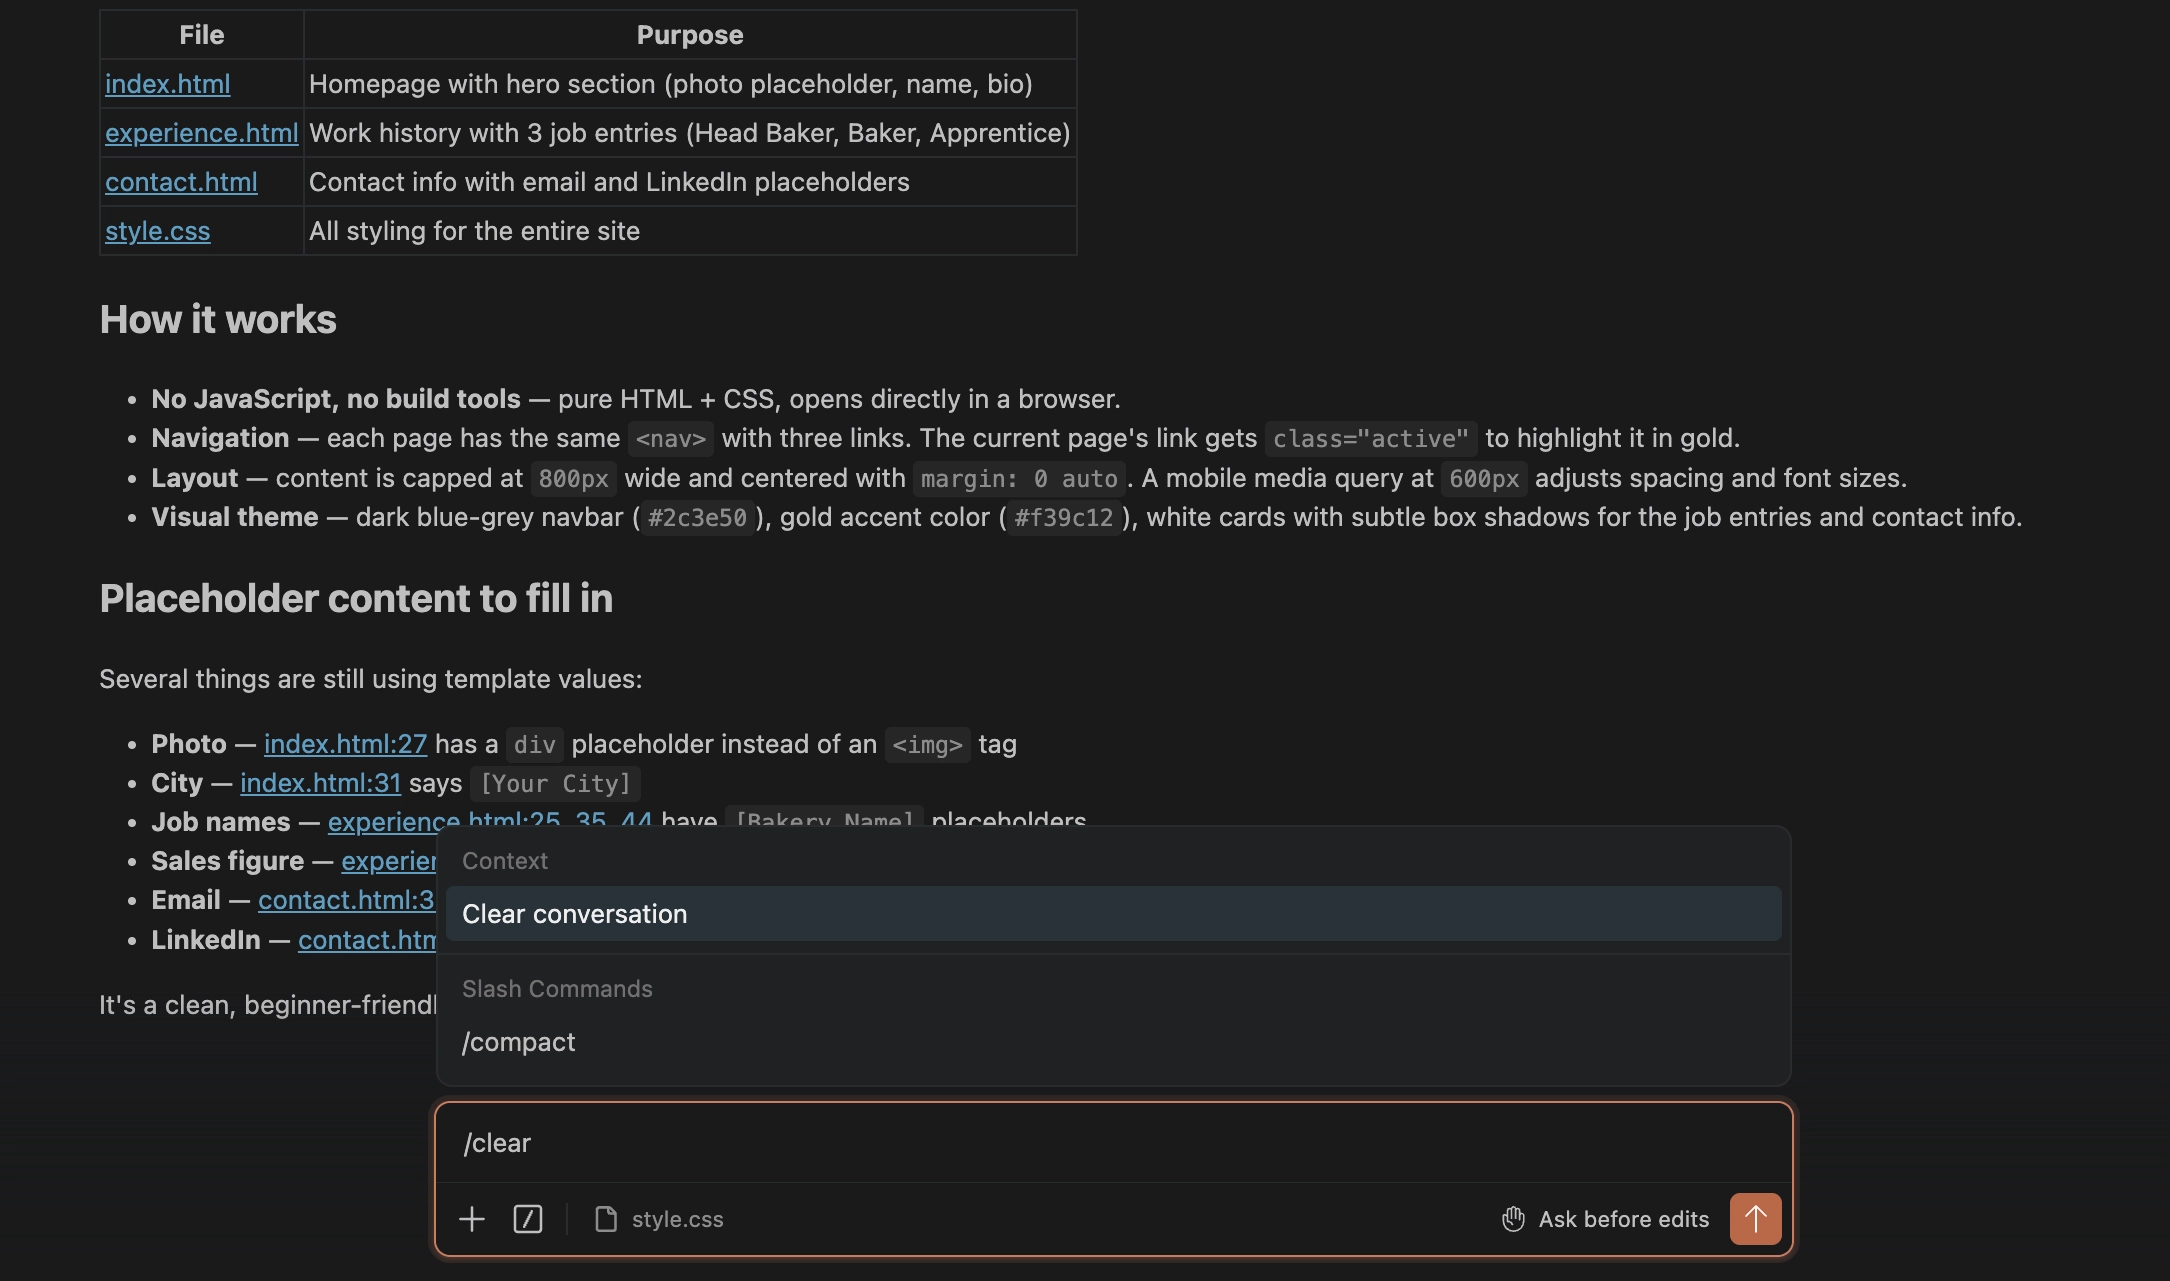The image size is (2170, 1281).
Task: Open index.html link in the table
Action: [167, 84]
